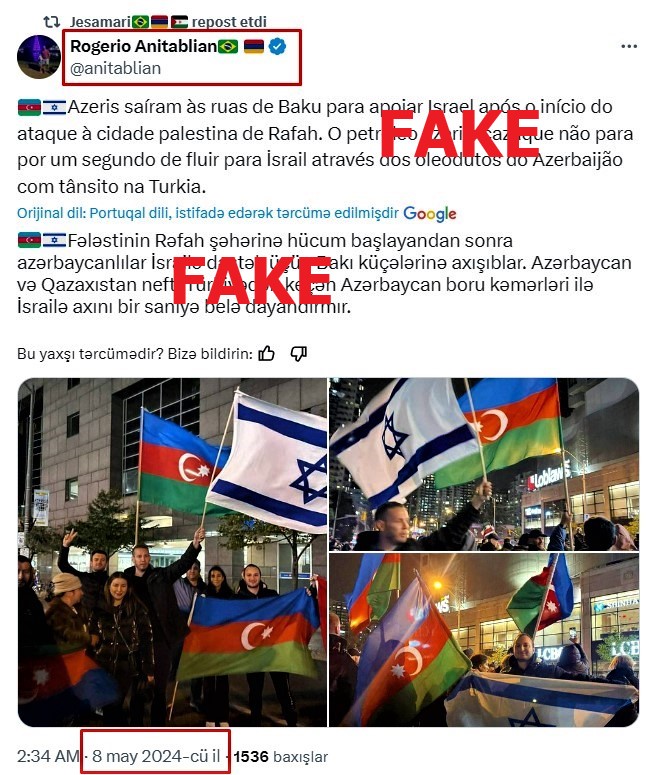Screen dimensions: 655x775
Task: Rate the translation with thumbs up
Action: 266,353
